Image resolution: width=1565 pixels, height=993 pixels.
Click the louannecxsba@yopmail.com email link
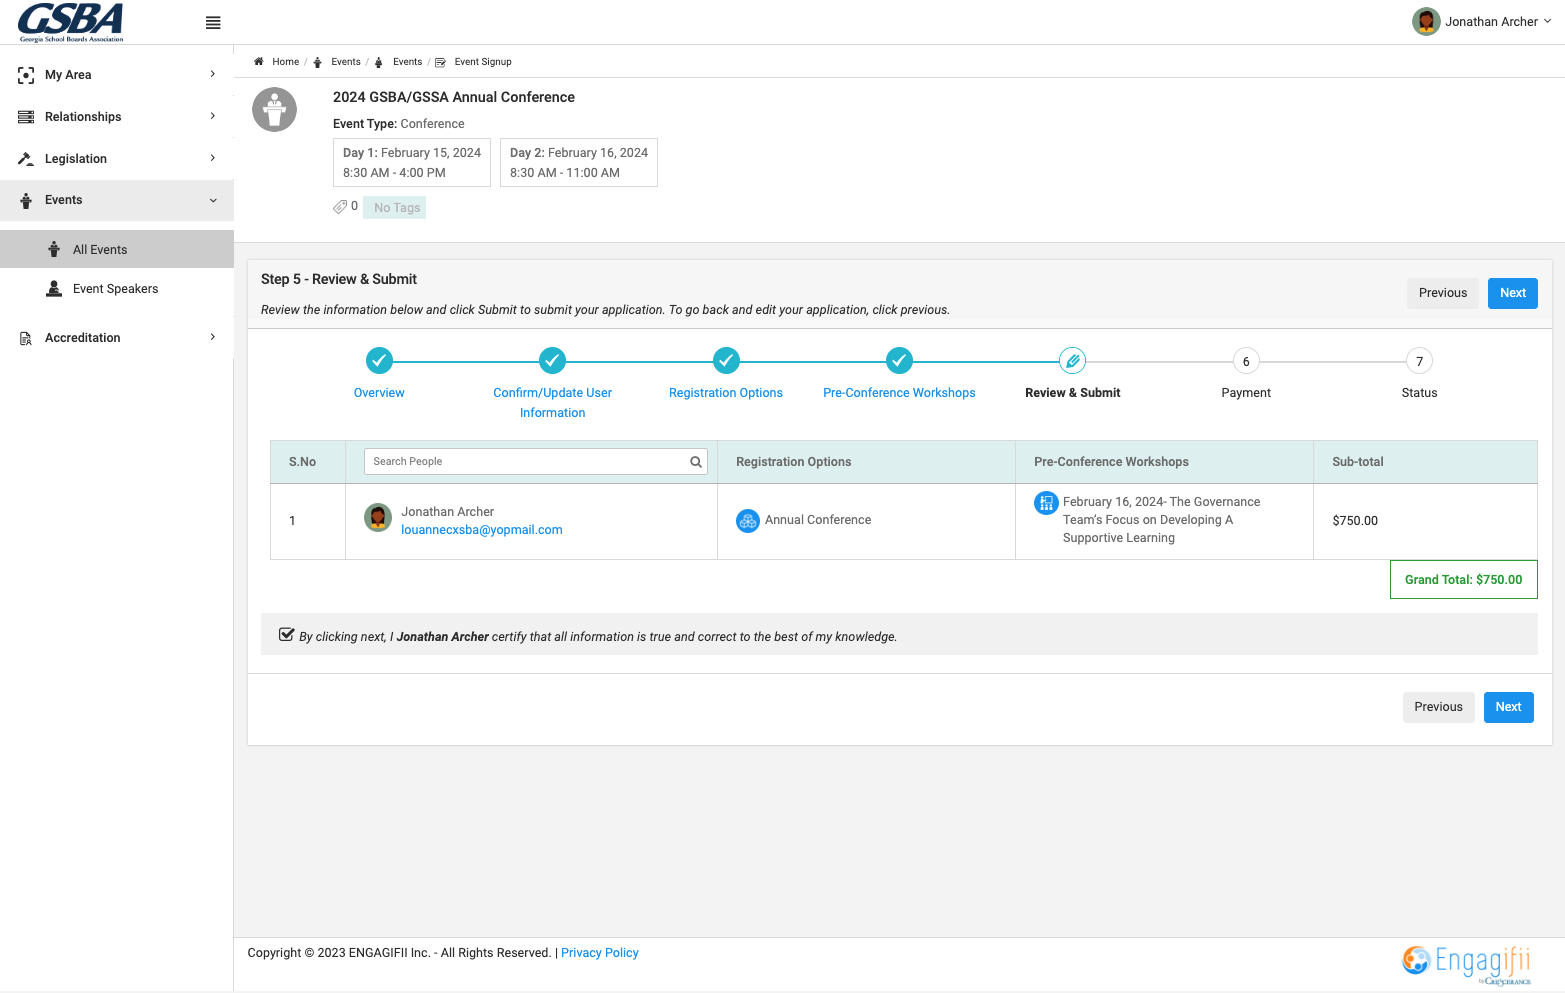tap(482, 530)
